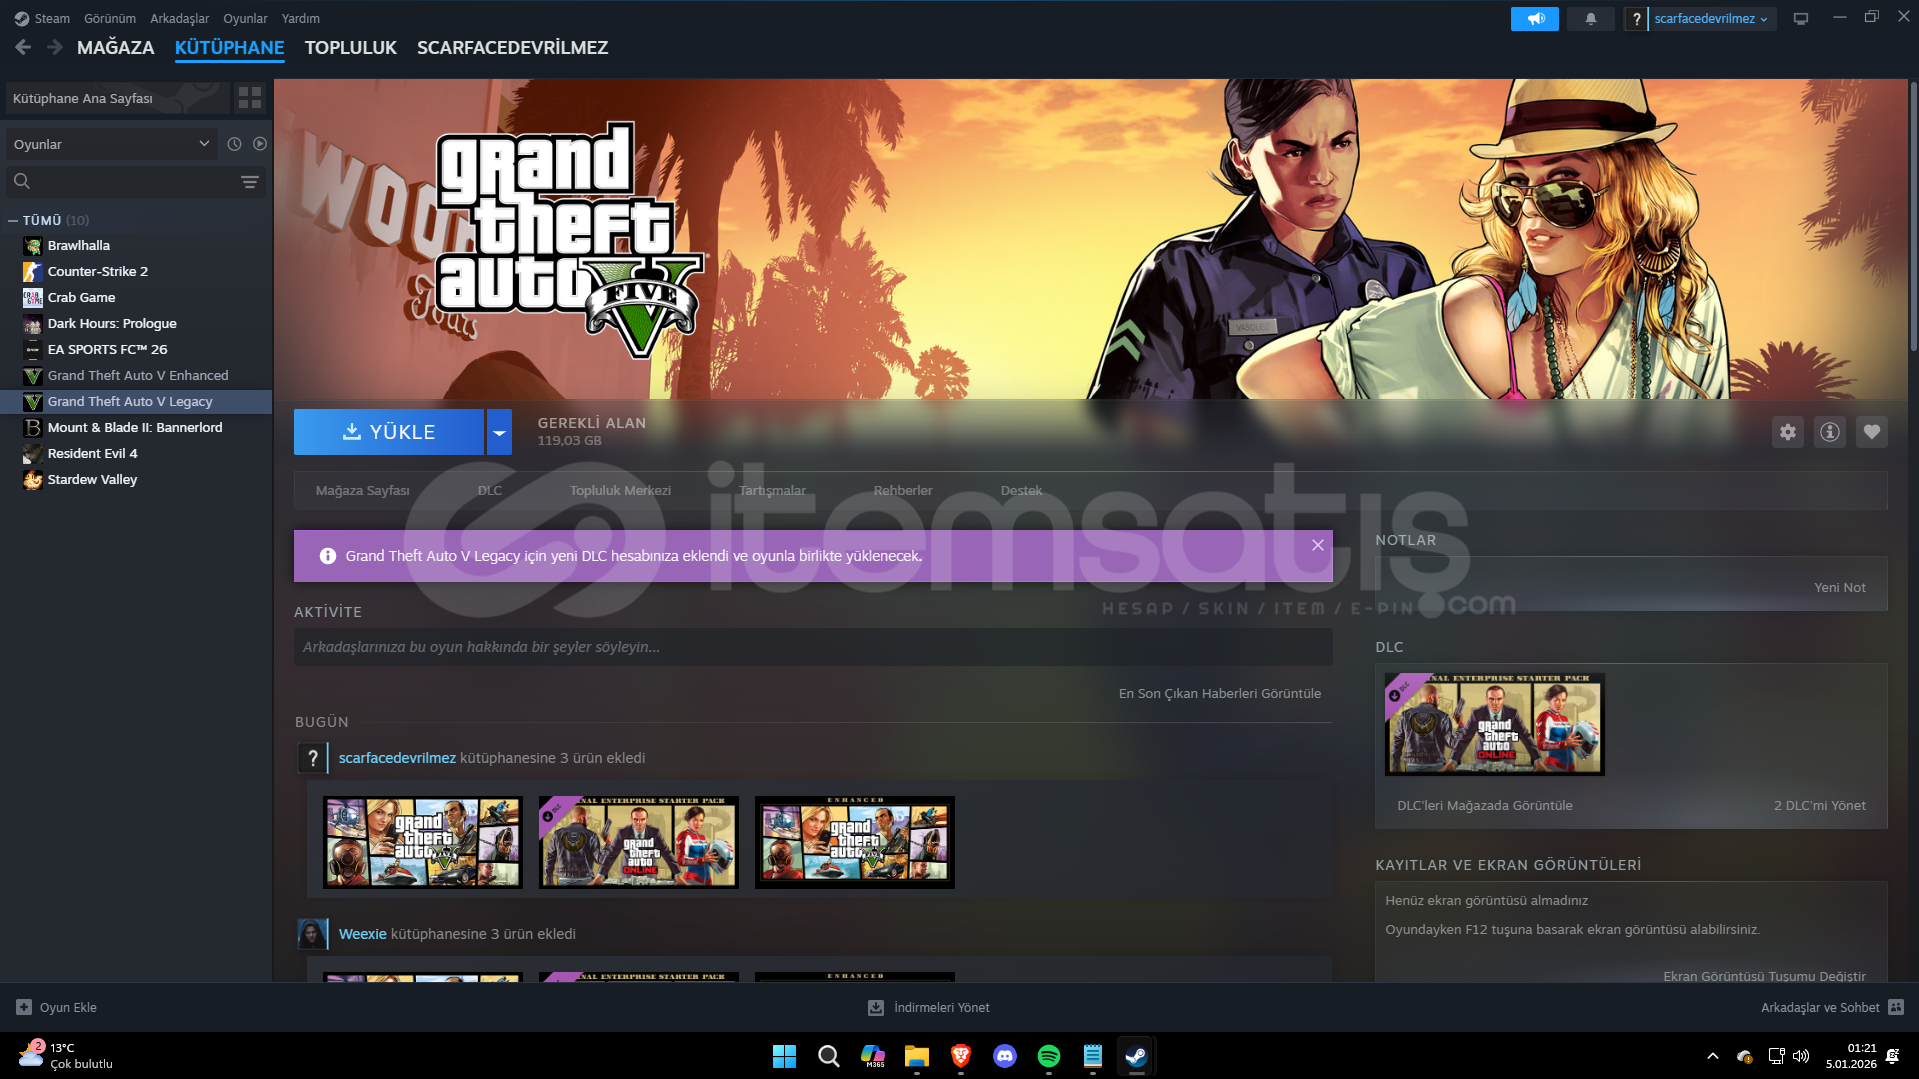Open game settings gear icon
The height and width of the screenshot is (1079, 1919).
point(1787,432)
